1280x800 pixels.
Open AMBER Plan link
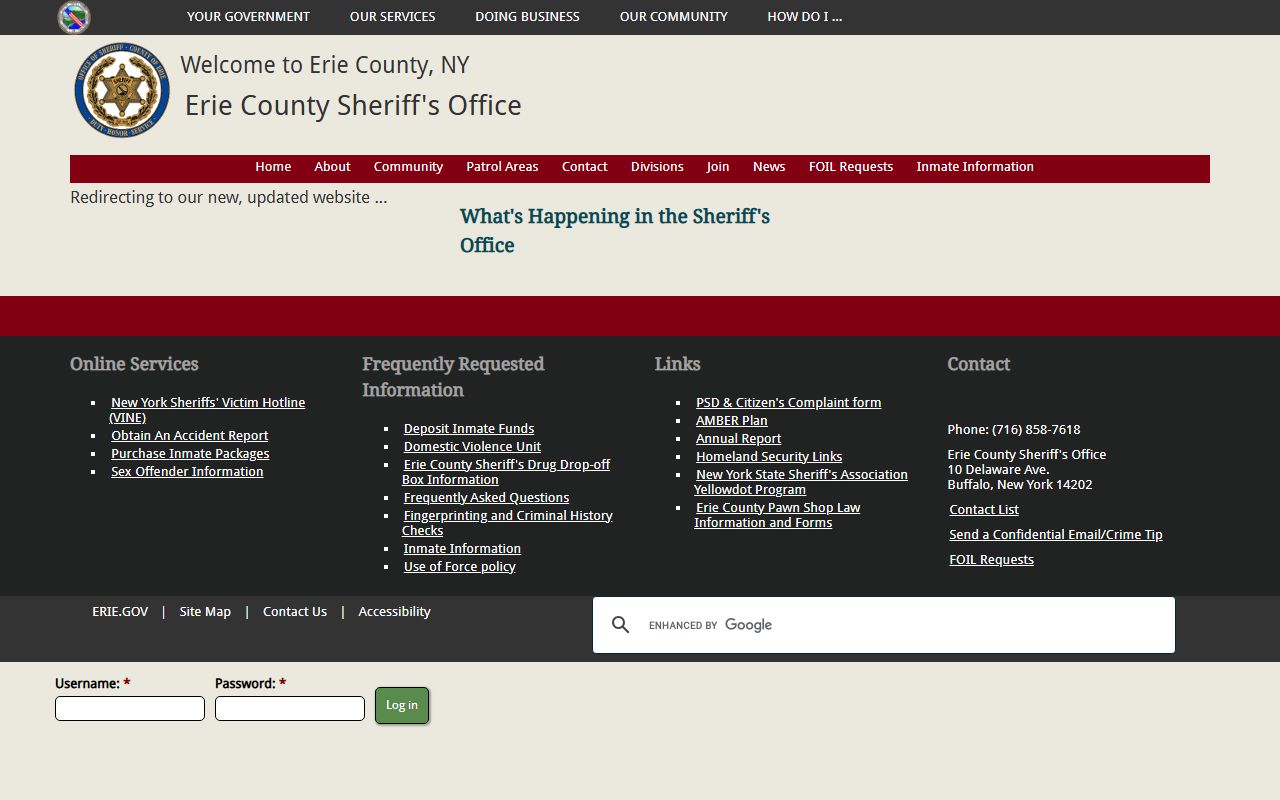coord(732,421)
